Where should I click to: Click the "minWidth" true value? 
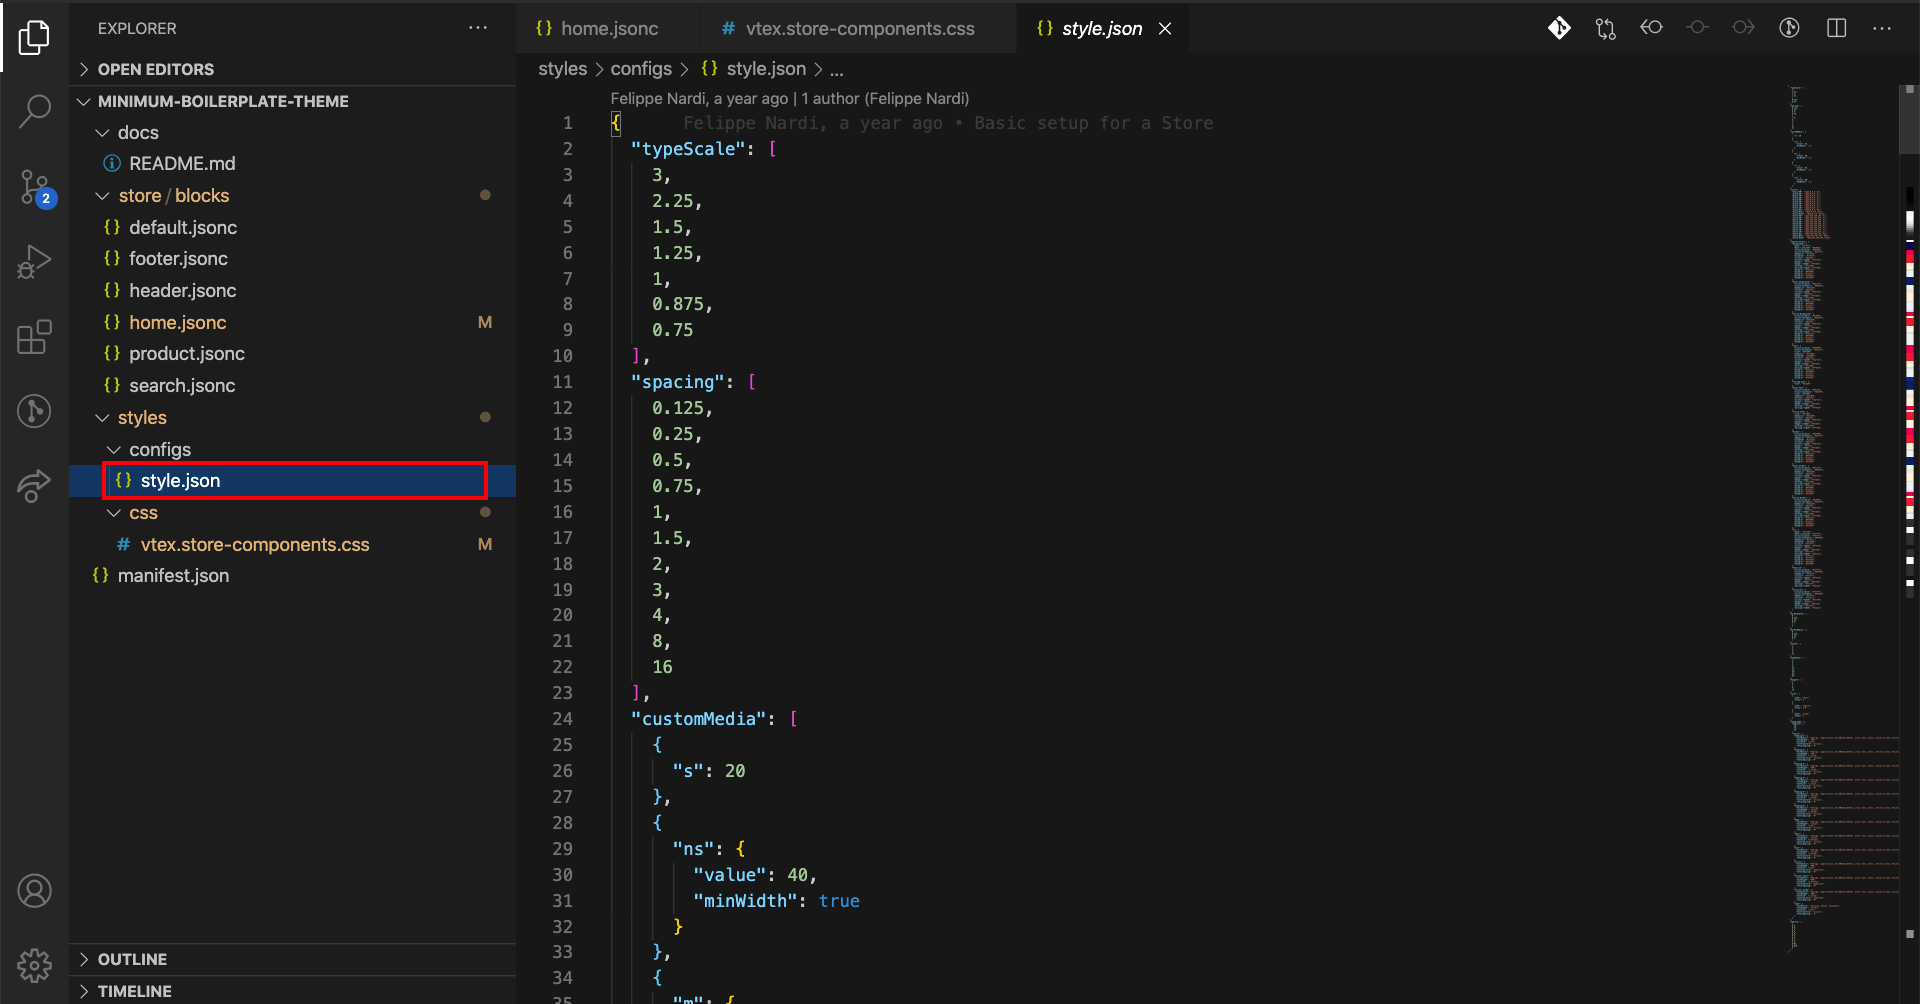(x=839, y=901)
